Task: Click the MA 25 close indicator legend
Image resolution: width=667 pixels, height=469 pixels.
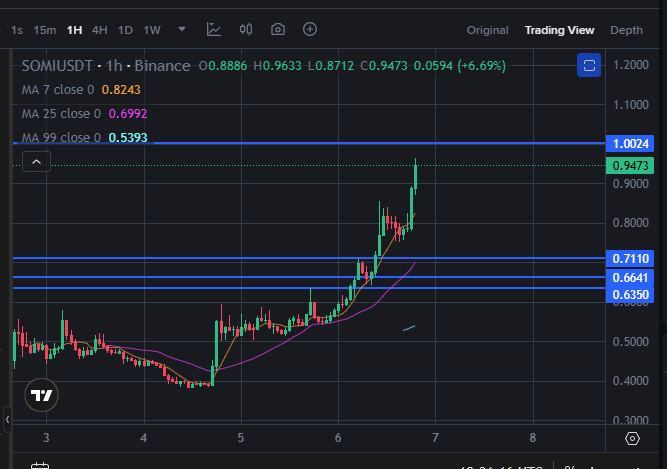Action: point(61,114)
